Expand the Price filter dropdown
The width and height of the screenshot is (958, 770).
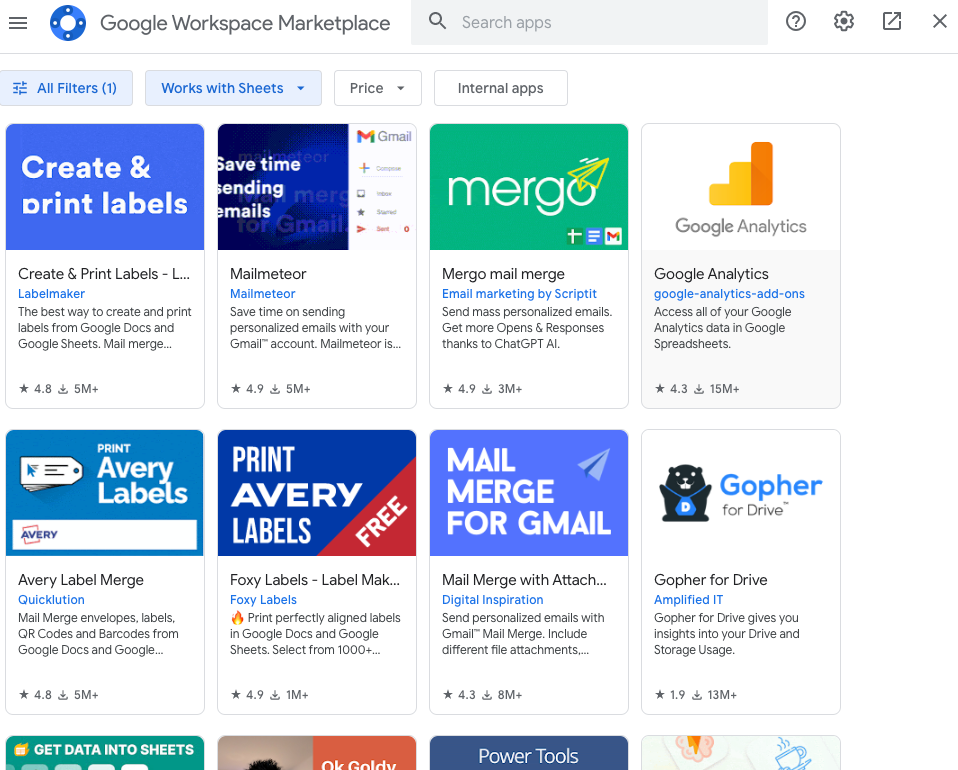pos(378,88)
